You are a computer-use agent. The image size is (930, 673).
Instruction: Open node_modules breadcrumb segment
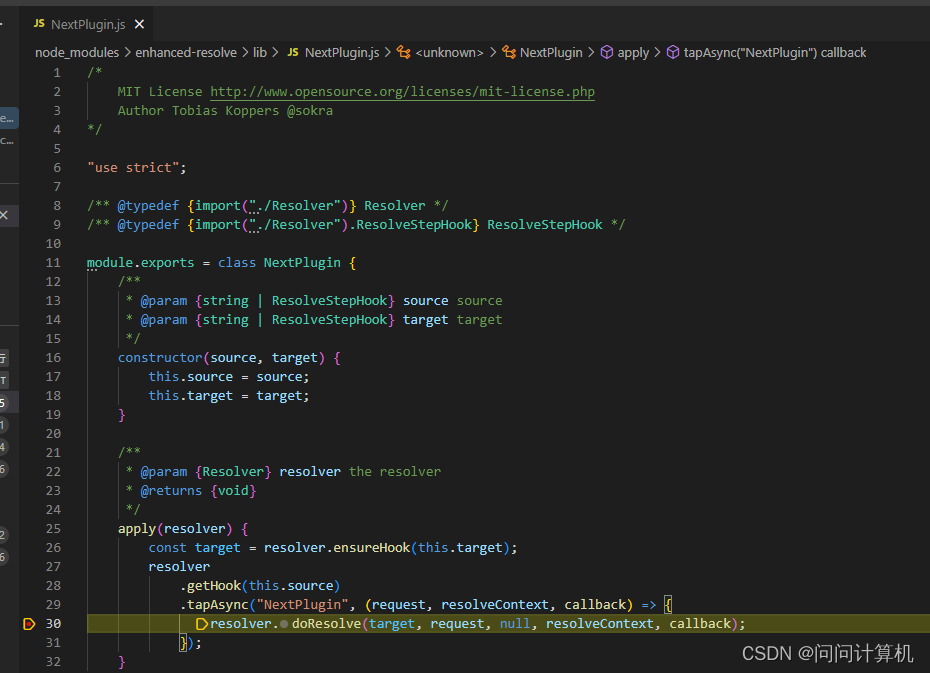[x=77, y=53]
